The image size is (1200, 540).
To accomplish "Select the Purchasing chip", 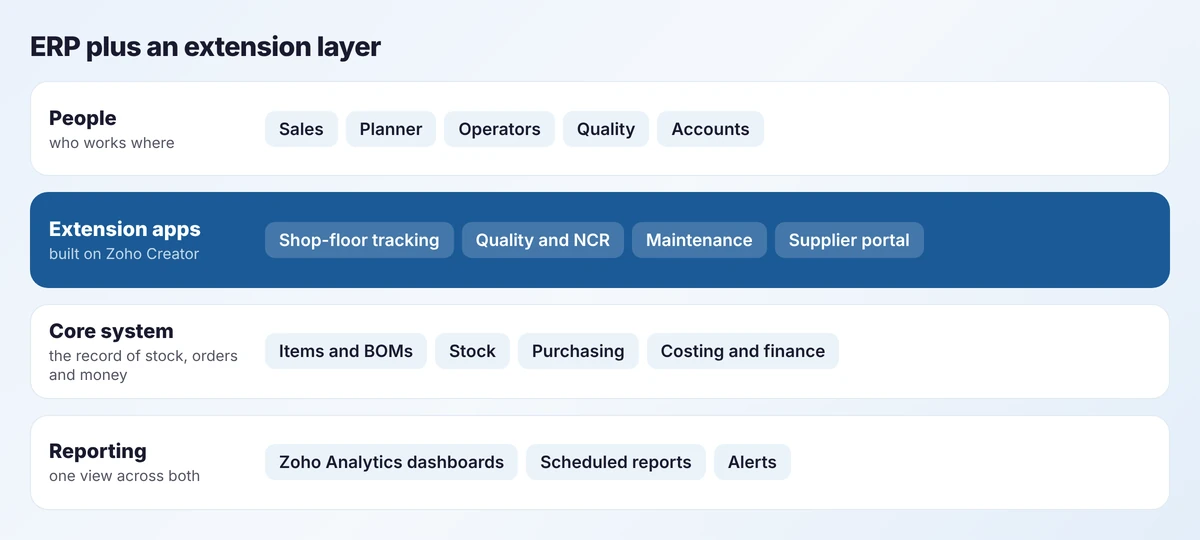I will [578, 351].
